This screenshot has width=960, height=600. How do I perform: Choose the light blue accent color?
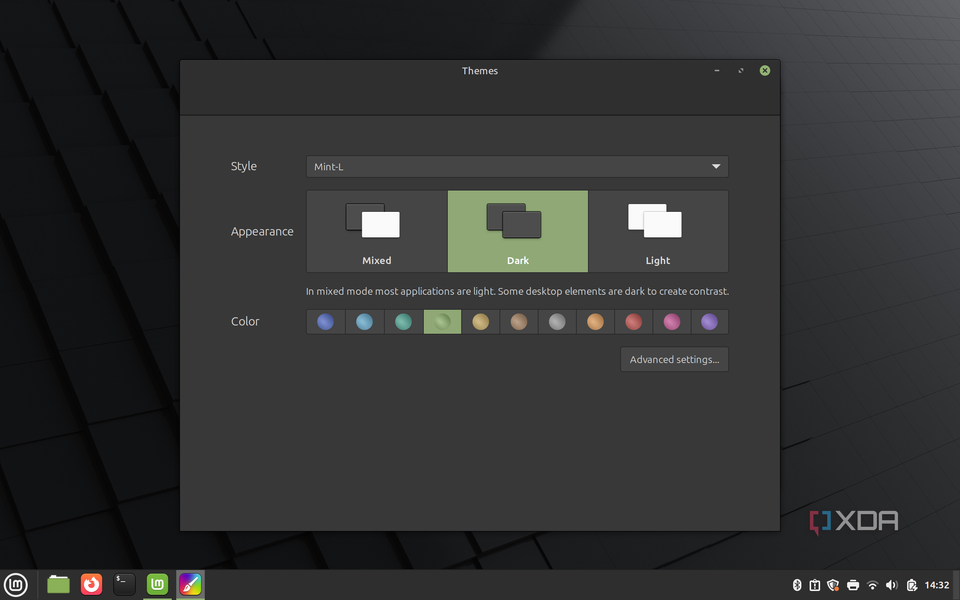364,321
